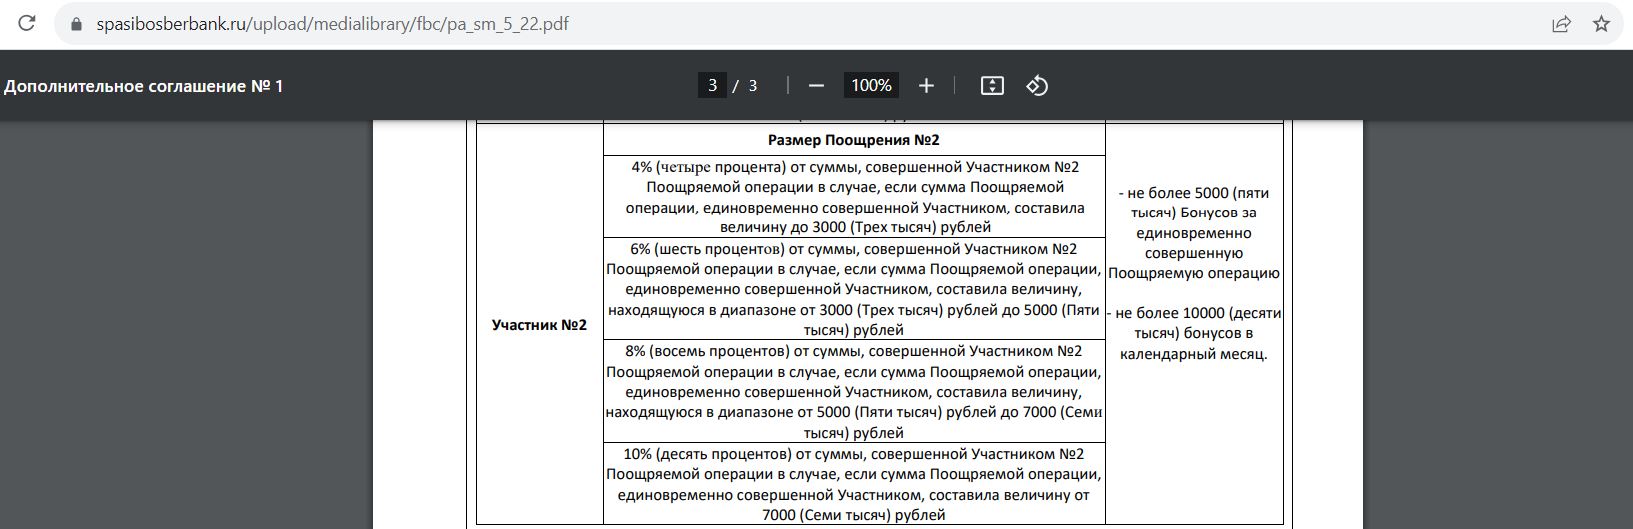The image size is (1633, 529).
Task: Focus the address bar URL
Action: tap(332, 24)
